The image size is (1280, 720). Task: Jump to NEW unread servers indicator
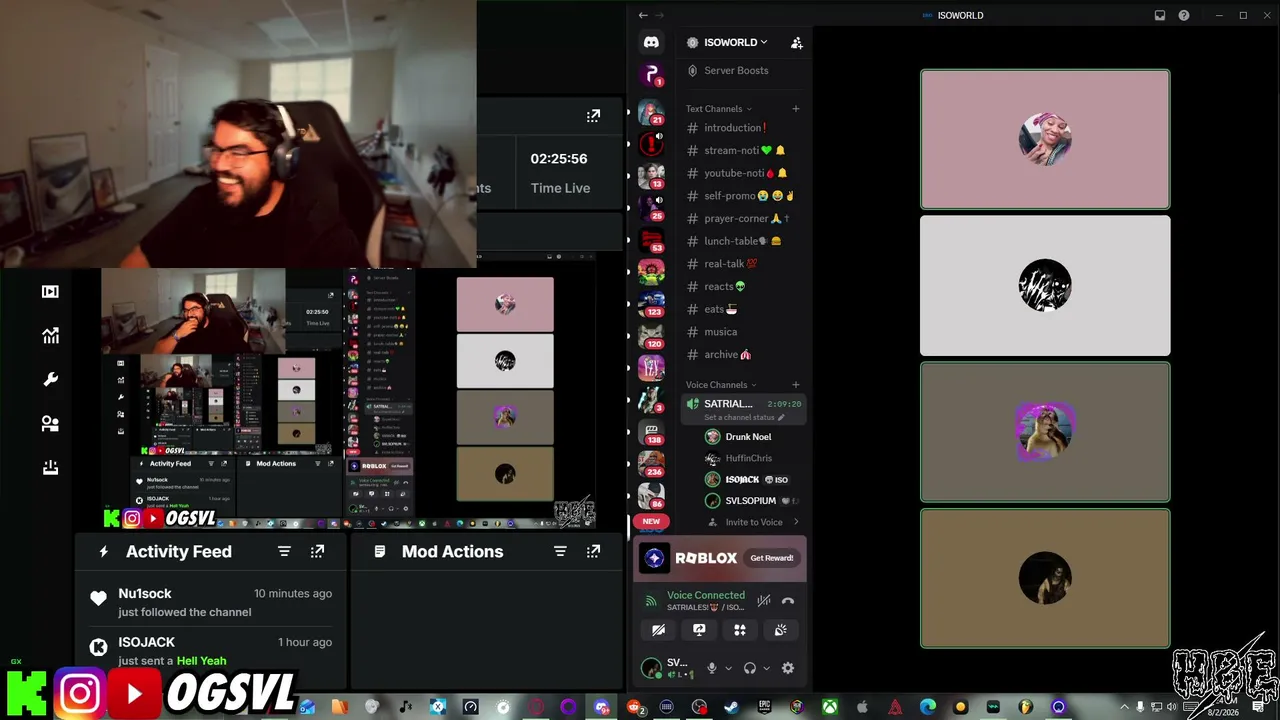(651, 521)
